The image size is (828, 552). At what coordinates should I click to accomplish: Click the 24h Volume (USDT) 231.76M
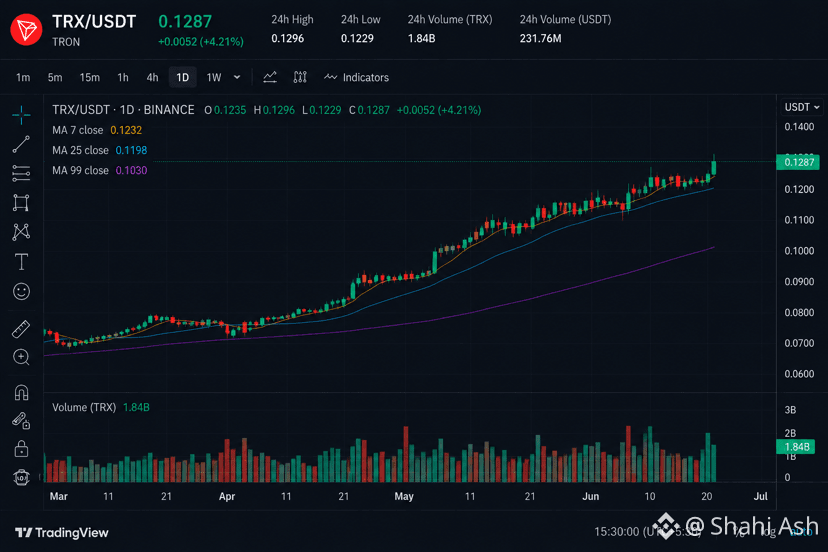click(x=540, y=39)
